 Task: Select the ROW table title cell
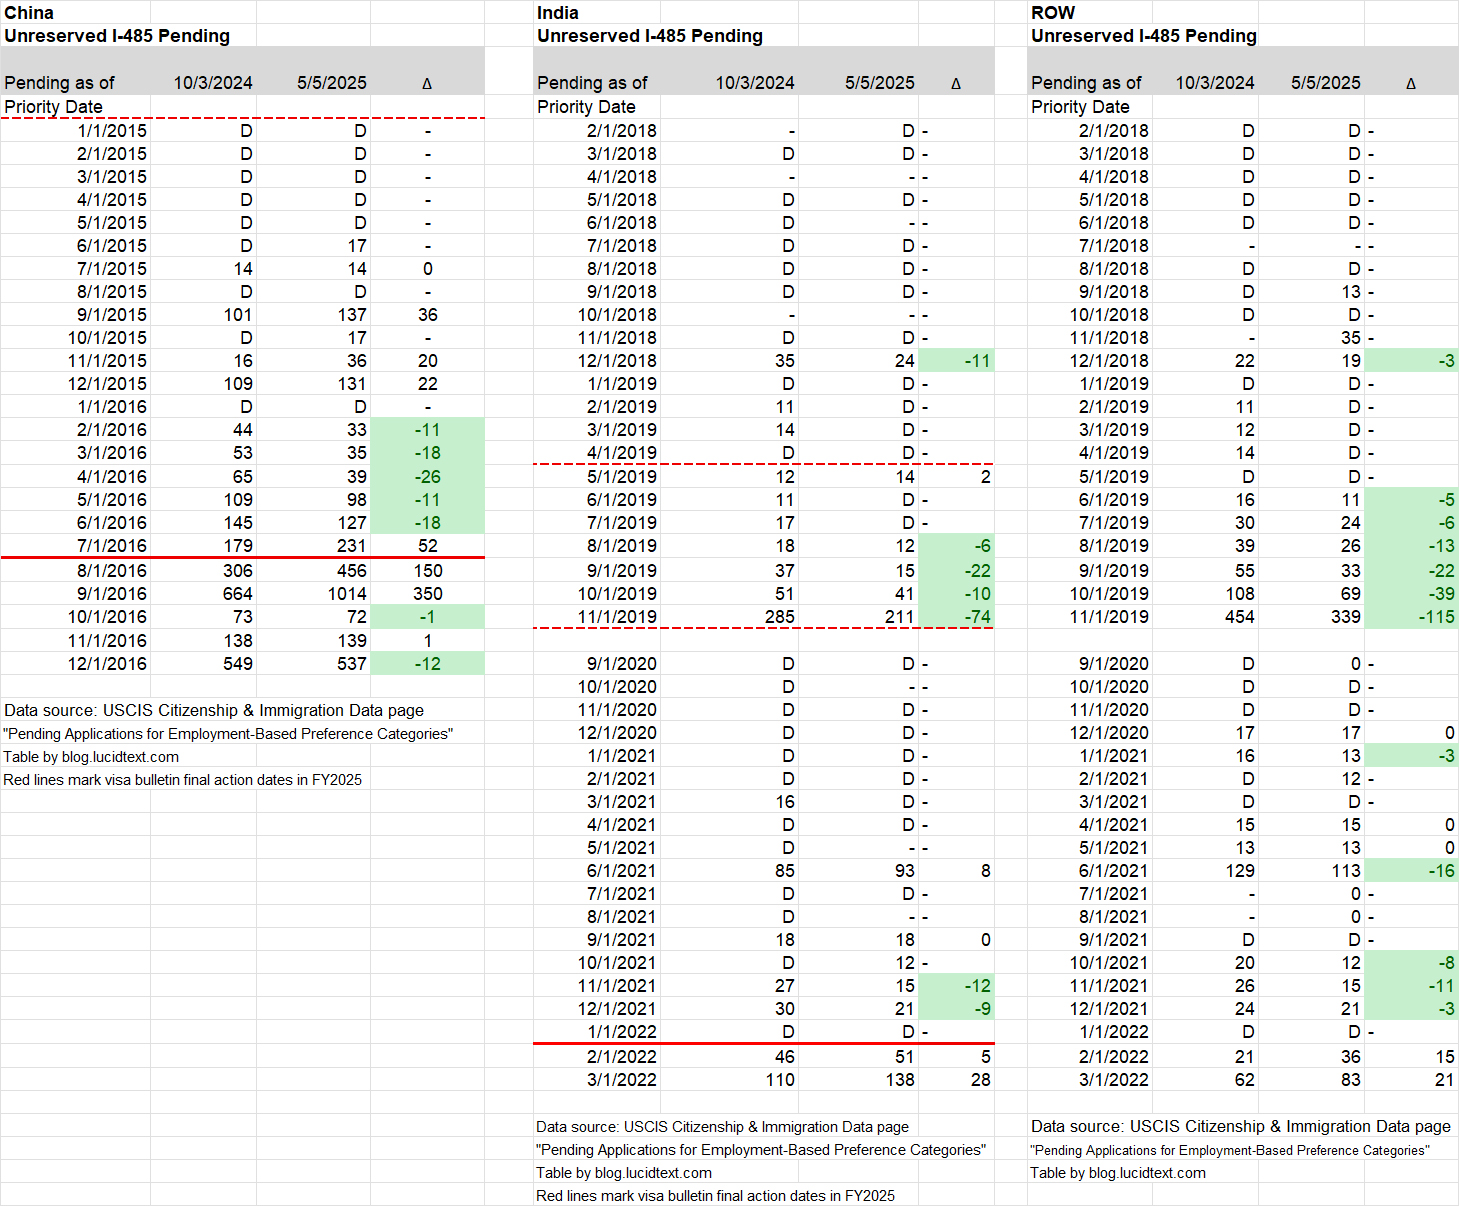pyautogui.click(x=1053, y=13)
